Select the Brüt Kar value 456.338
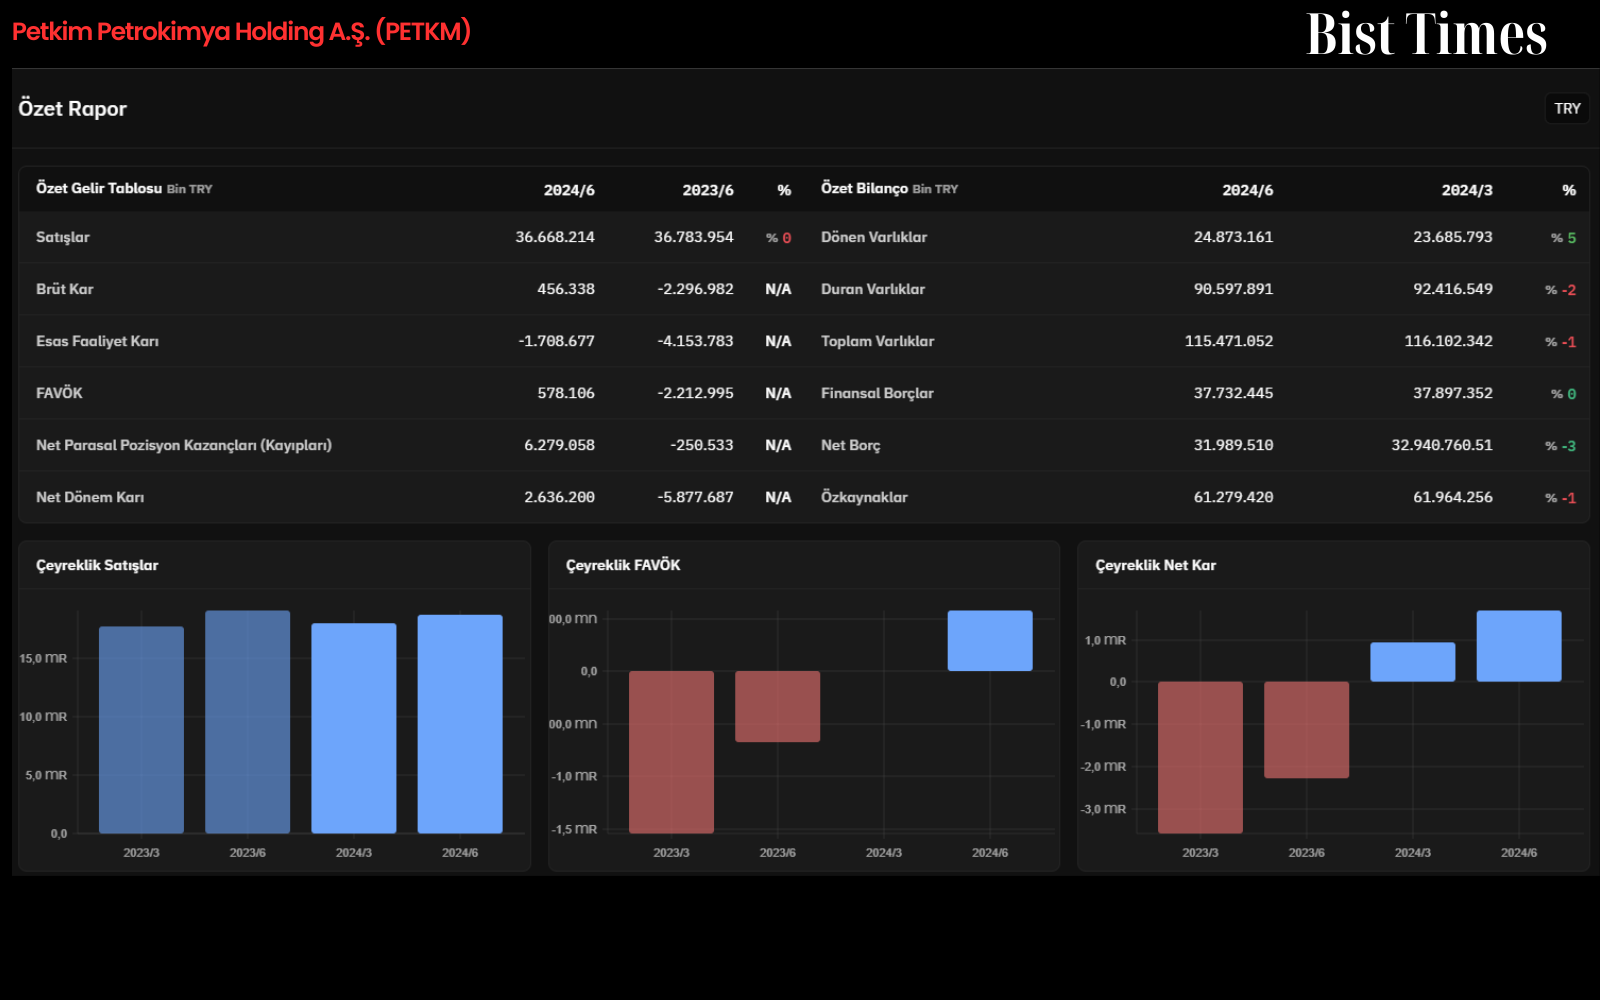 [566, 289]
